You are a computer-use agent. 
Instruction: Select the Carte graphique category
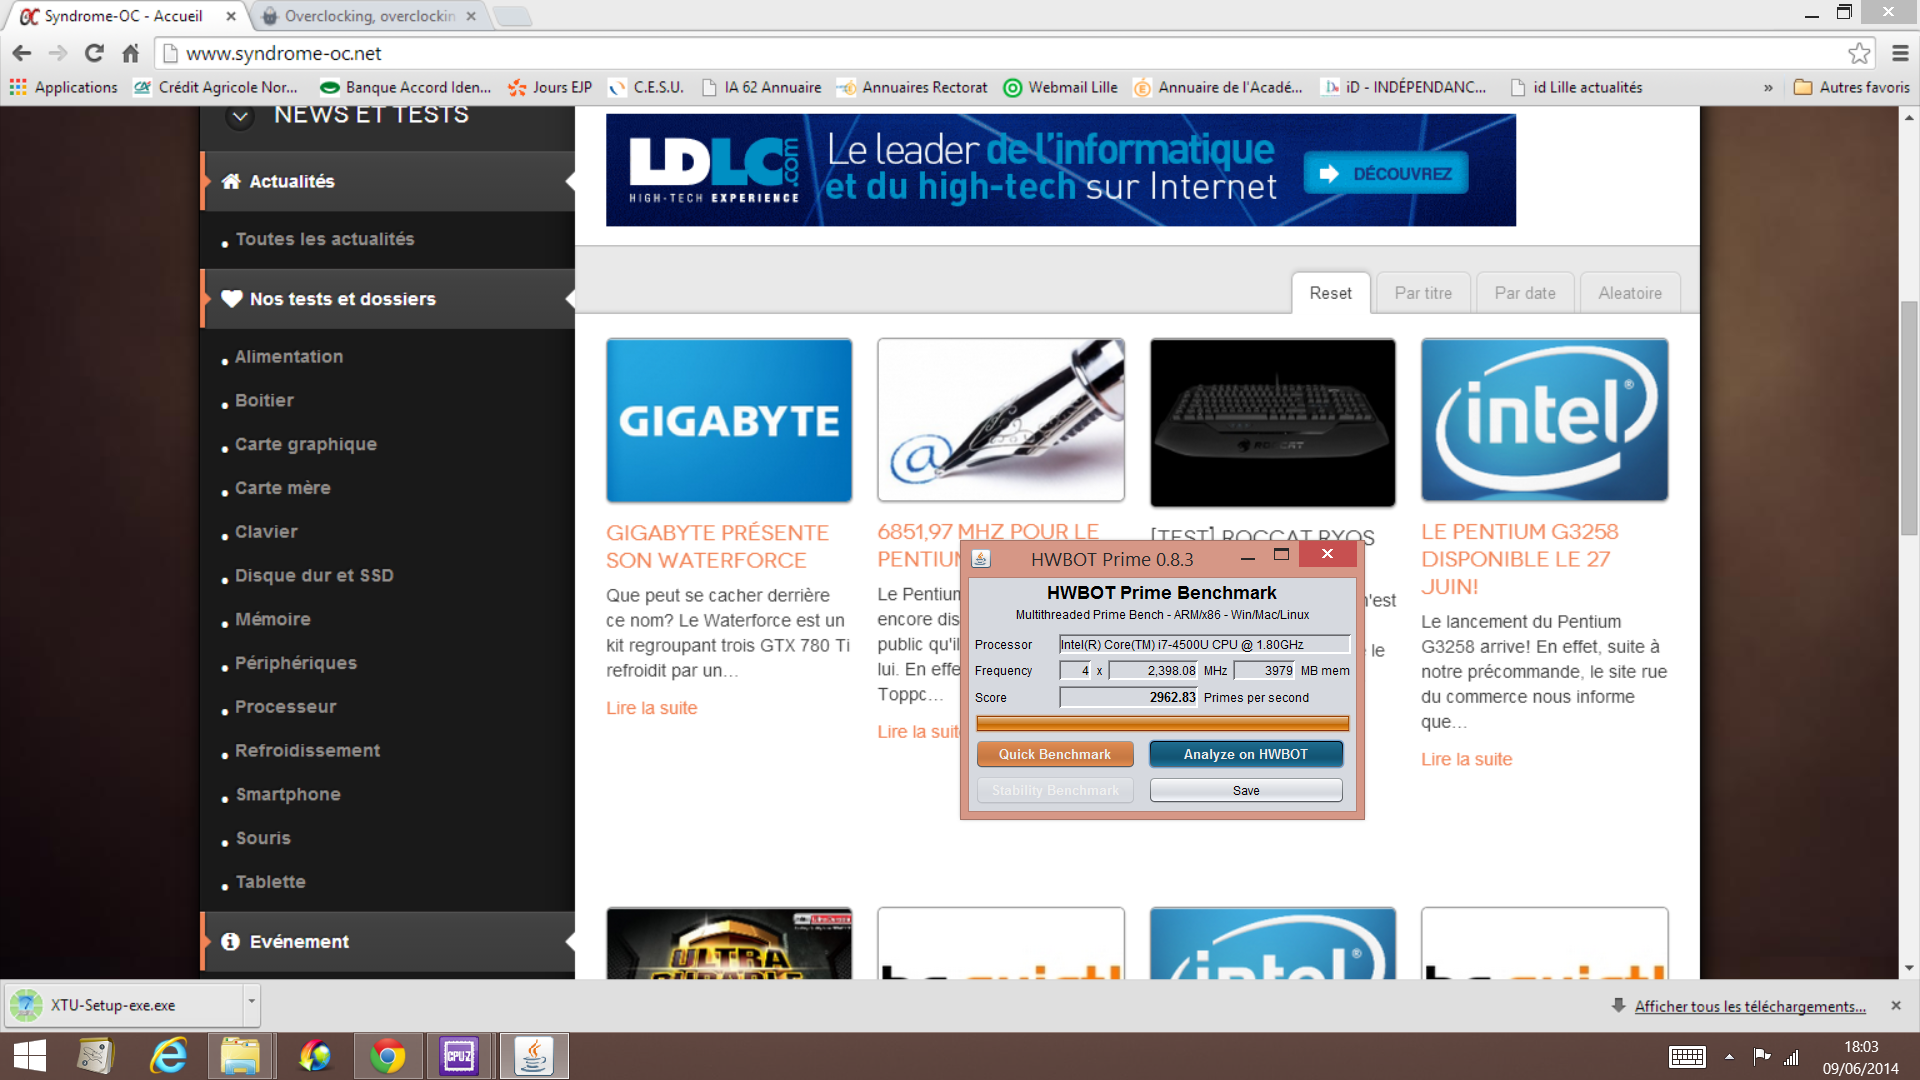(x=305, y=444)
